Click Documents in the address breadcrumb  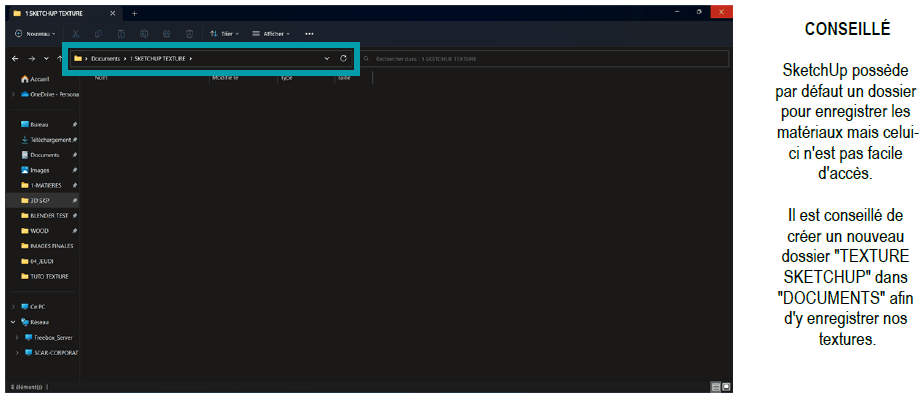pyautogui.click(x=105, y=59)
